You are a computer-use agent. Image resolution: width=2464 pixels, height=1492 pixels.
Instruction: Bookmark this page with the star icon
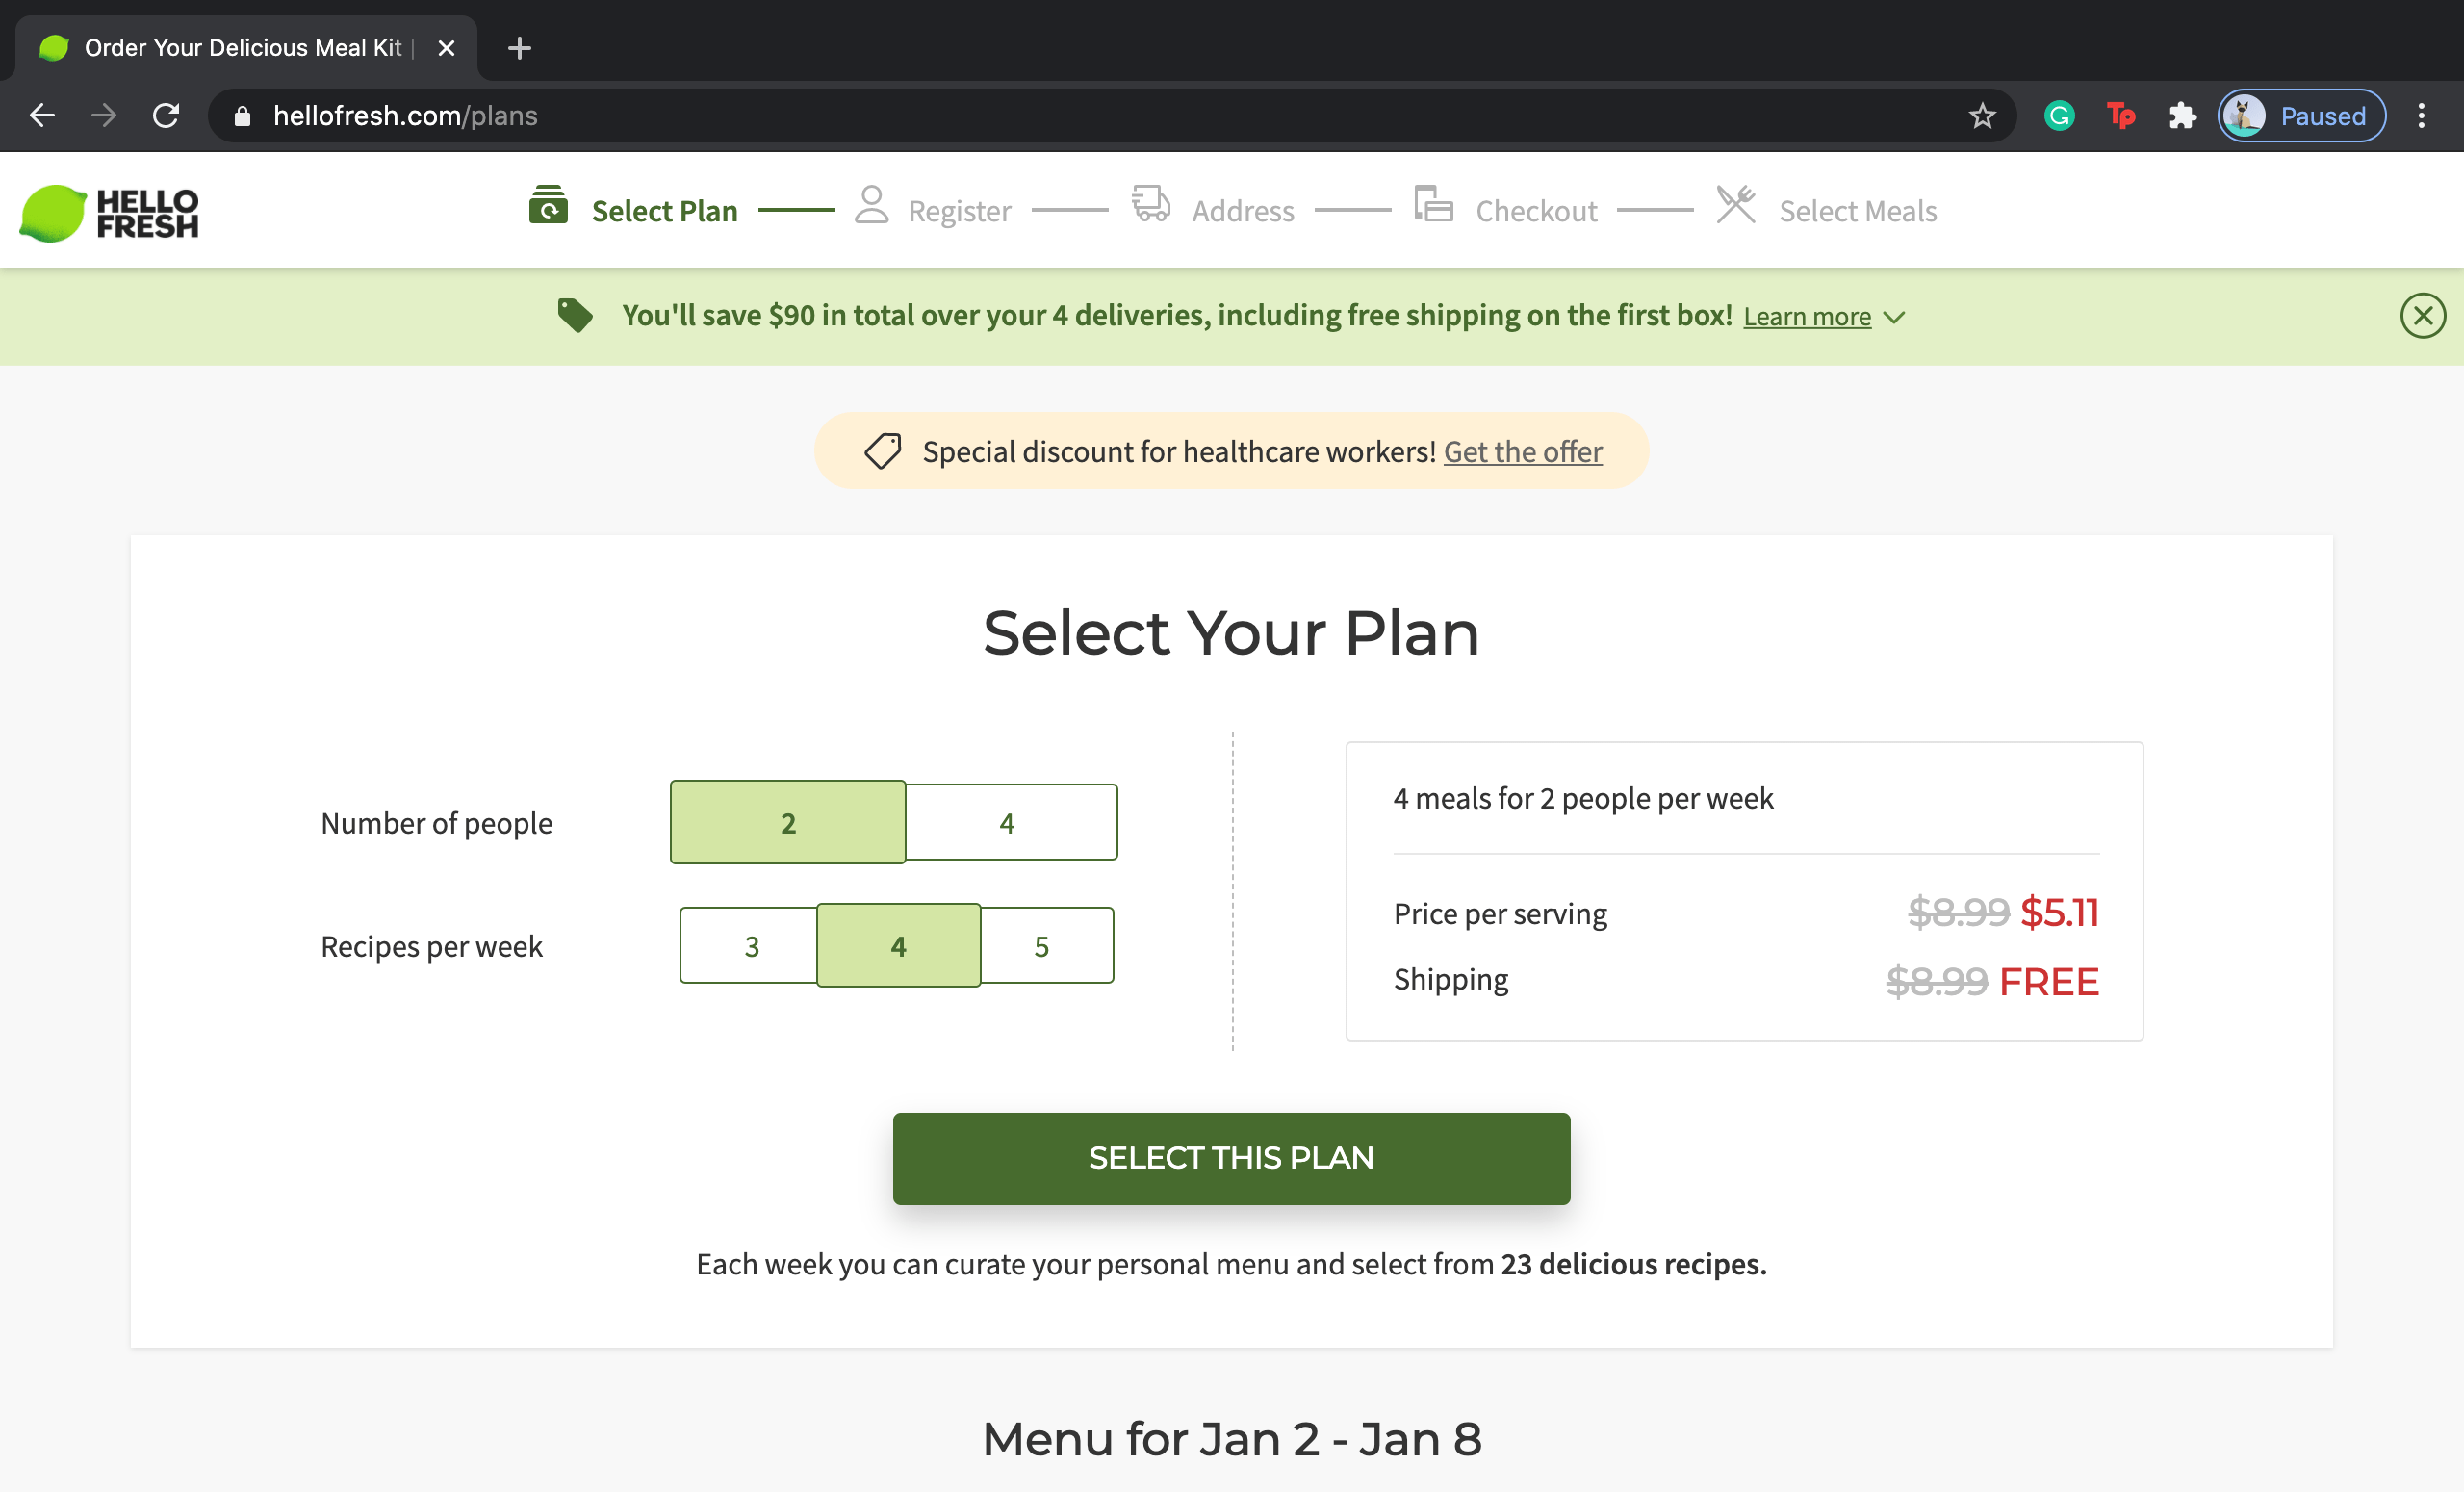[1982, 116]
